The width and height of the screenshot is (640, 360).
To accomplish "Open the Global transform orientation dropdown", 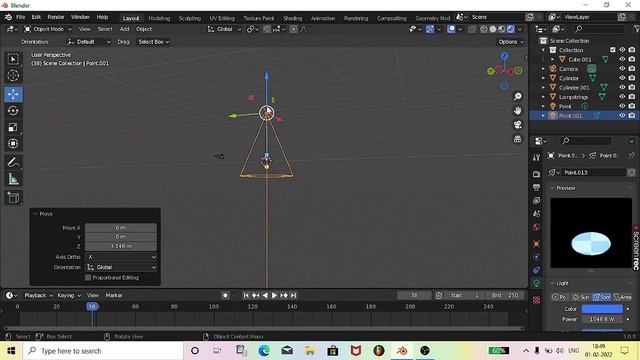I will pos(224,29).
